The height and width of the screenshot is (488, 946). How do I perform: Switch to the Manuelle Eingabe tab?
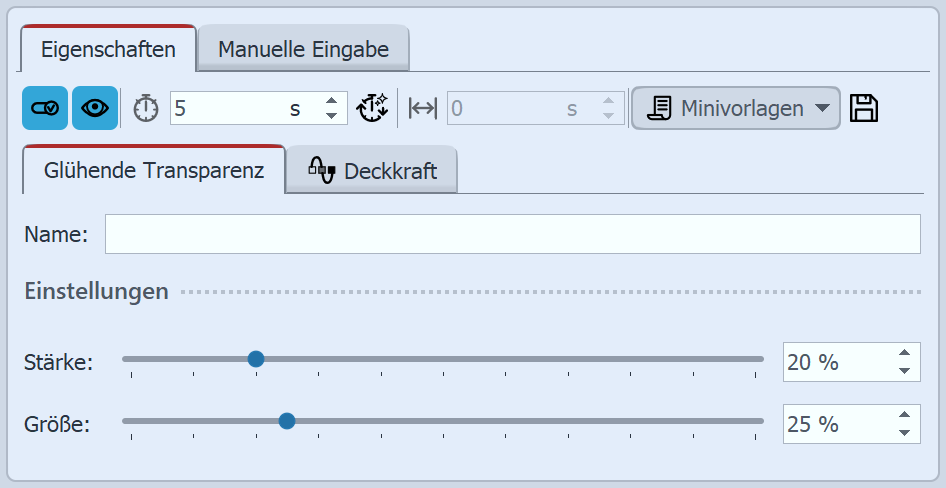tap(303, 49)
